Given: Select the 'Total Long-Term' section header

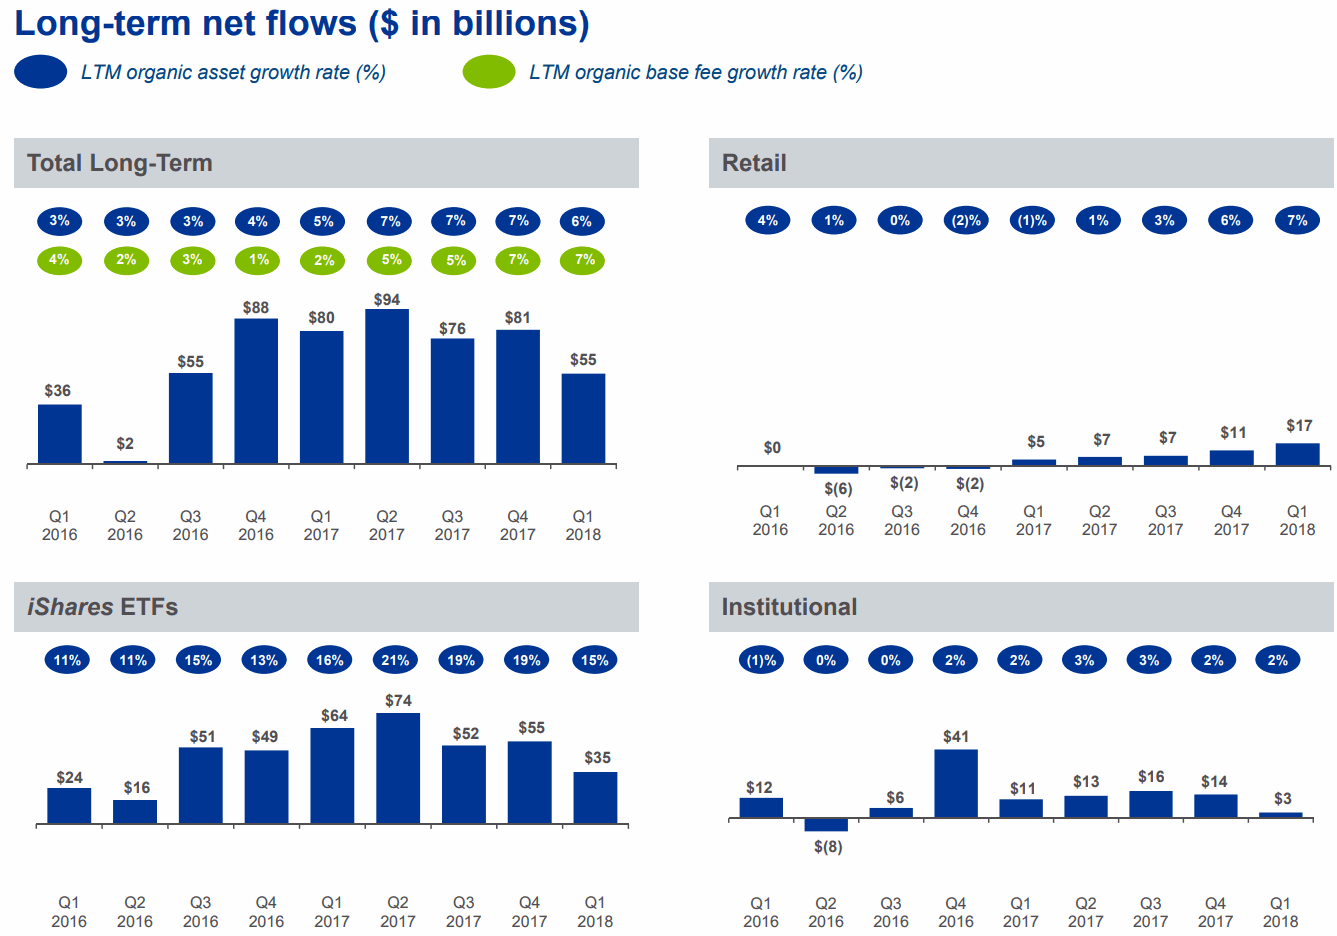Looking at the screenshot, I should [x=326, y=163].
